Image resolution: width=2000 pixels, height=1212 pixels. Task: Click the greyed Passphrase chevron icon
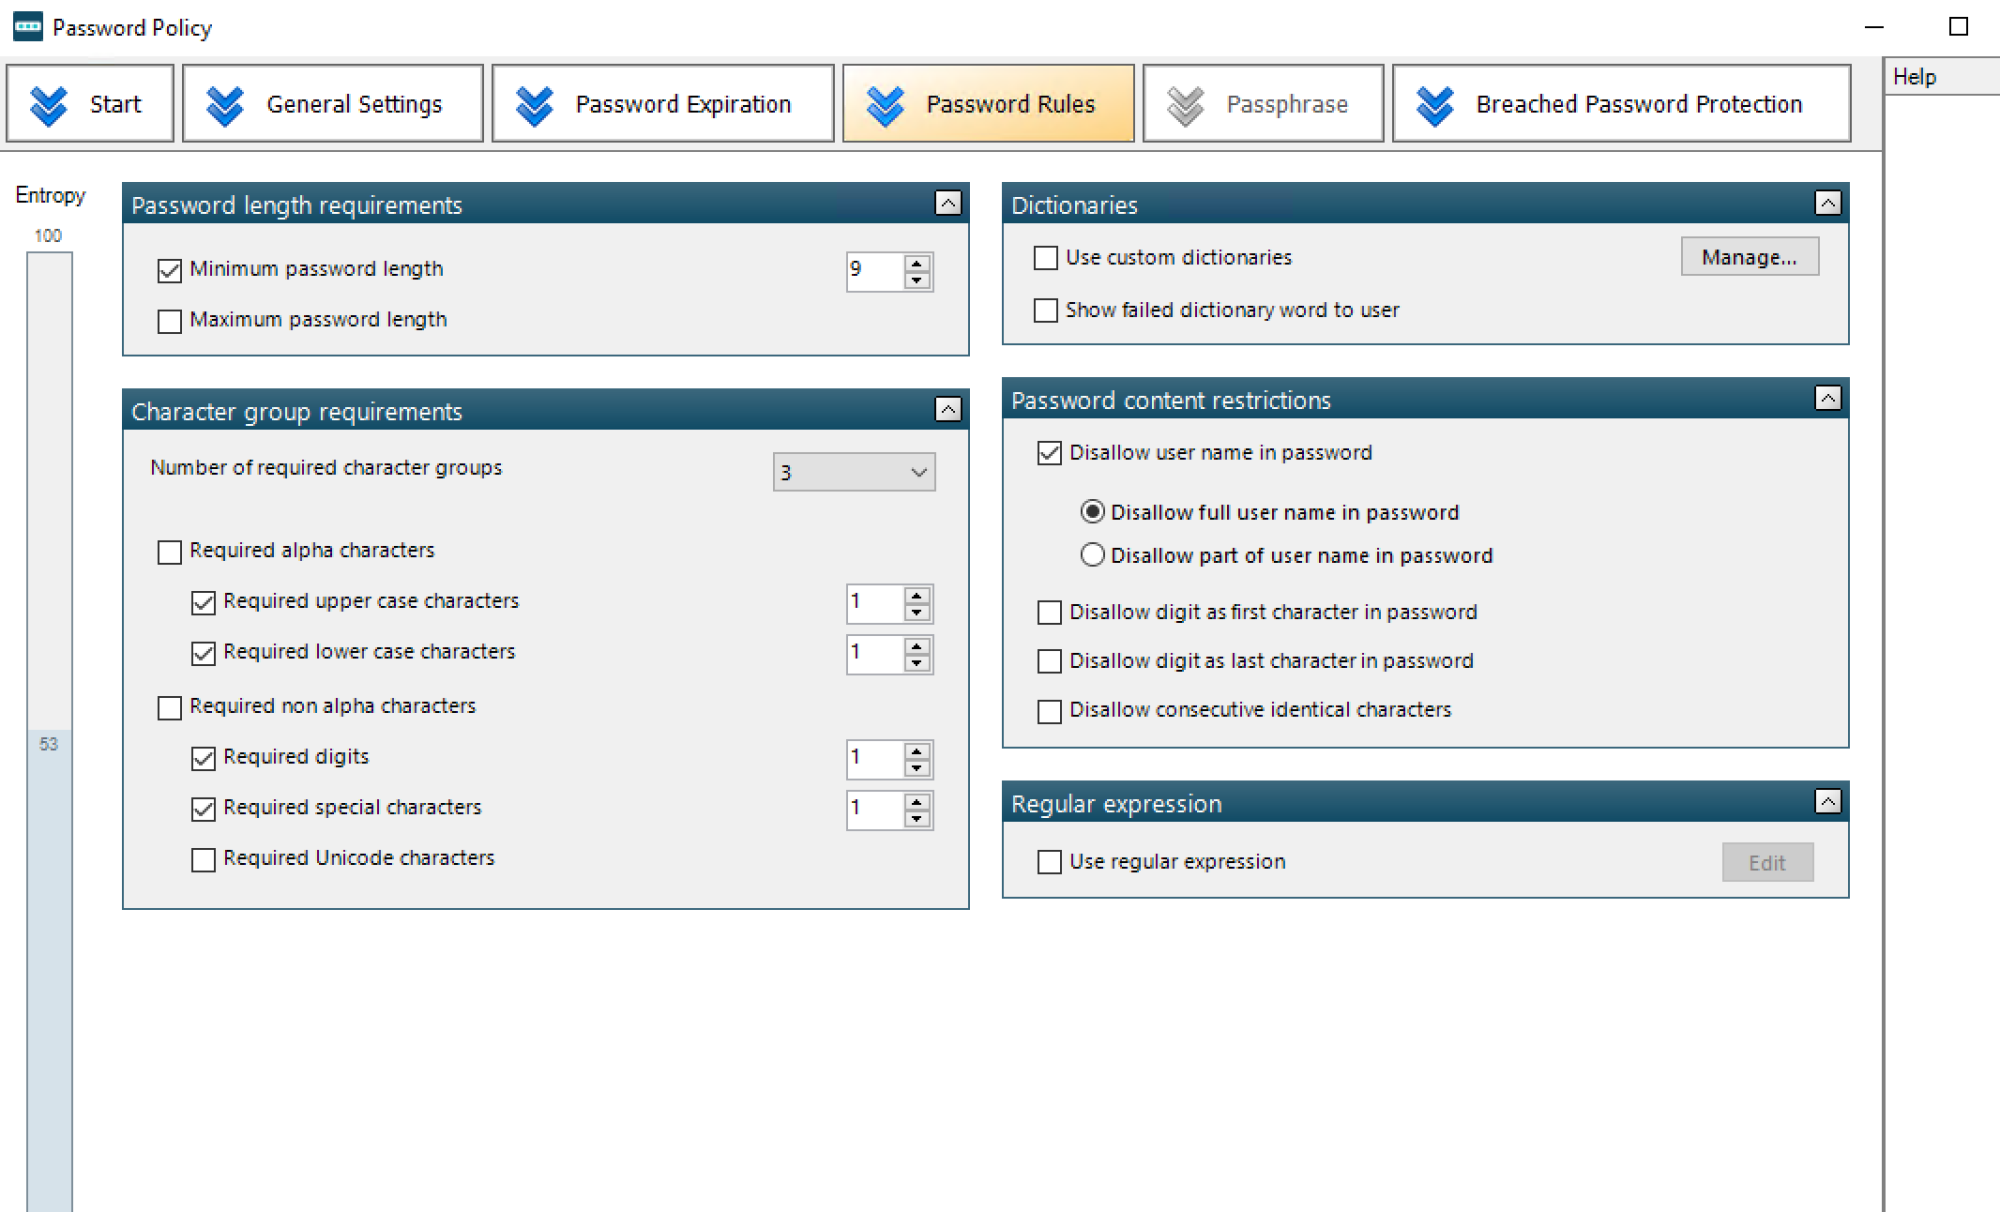pos(1185,105)
